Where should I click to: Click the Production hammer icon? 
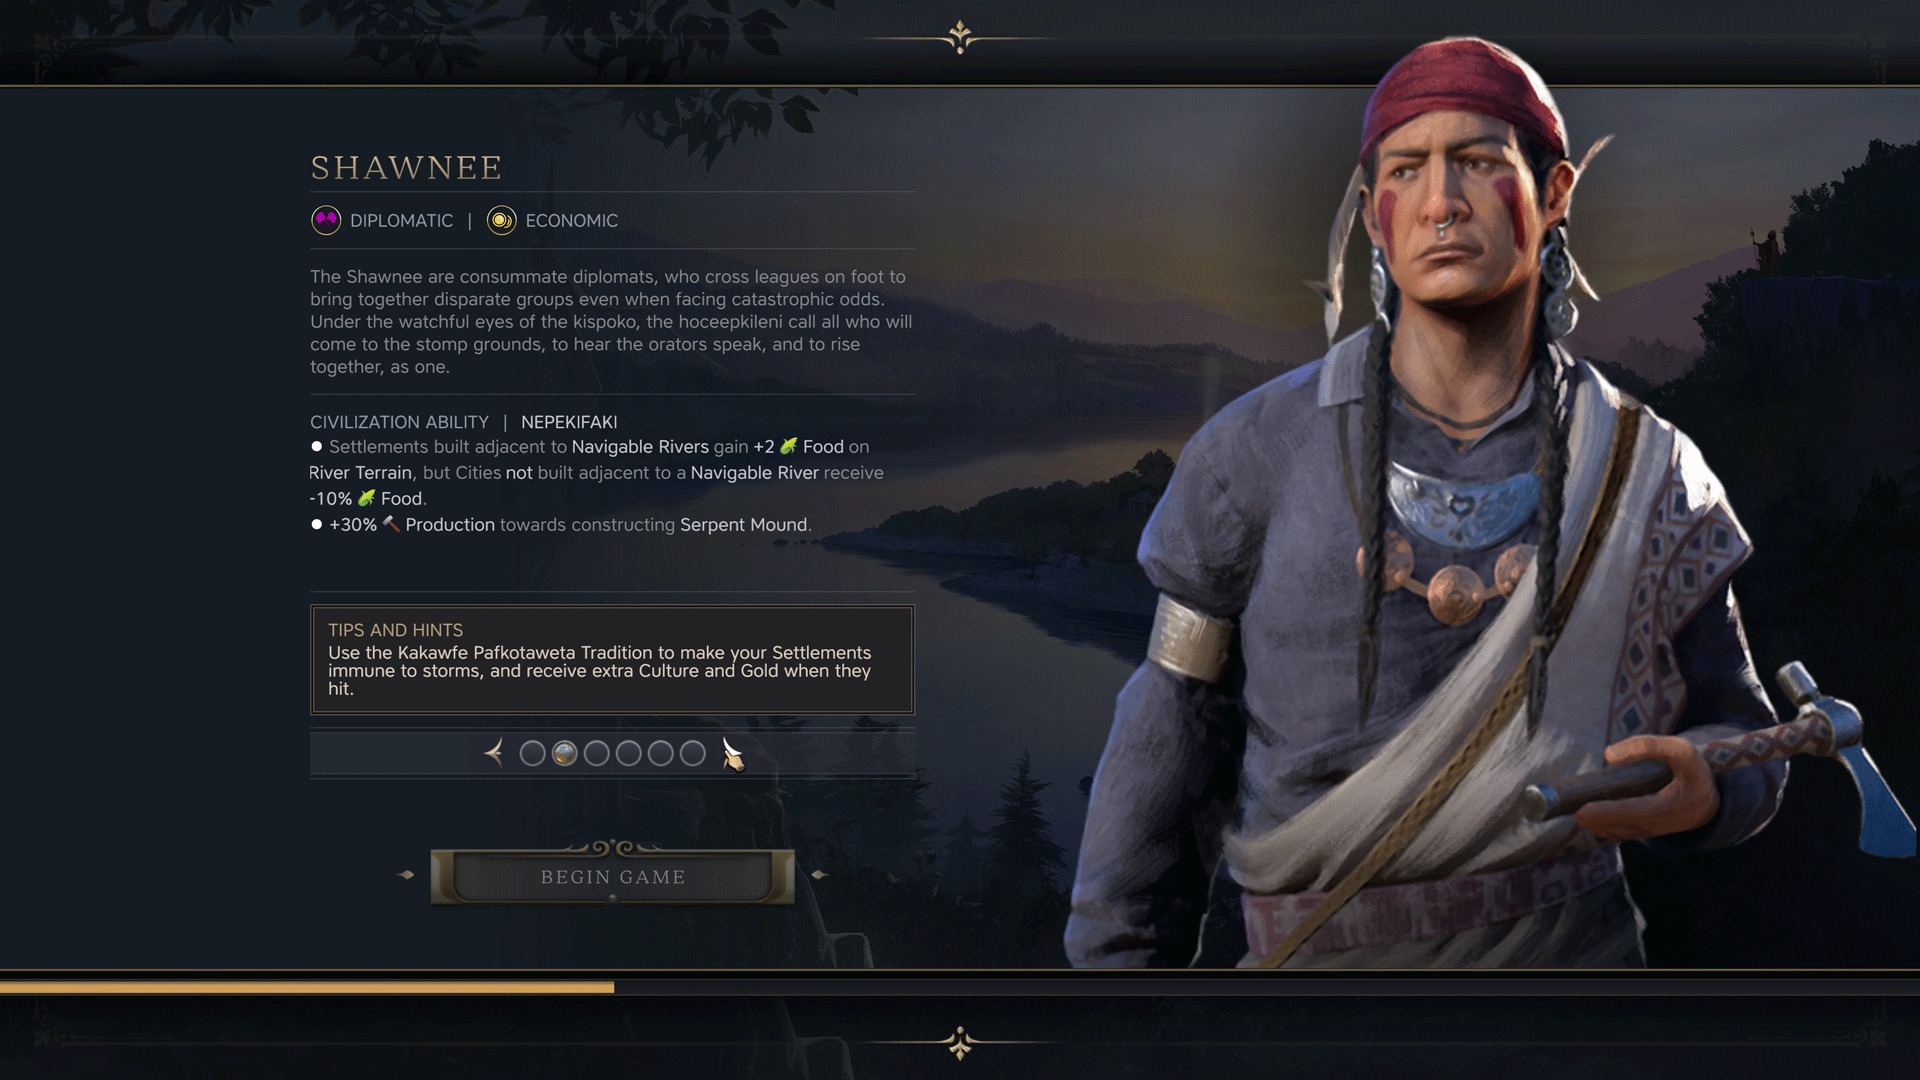point(391,524)
